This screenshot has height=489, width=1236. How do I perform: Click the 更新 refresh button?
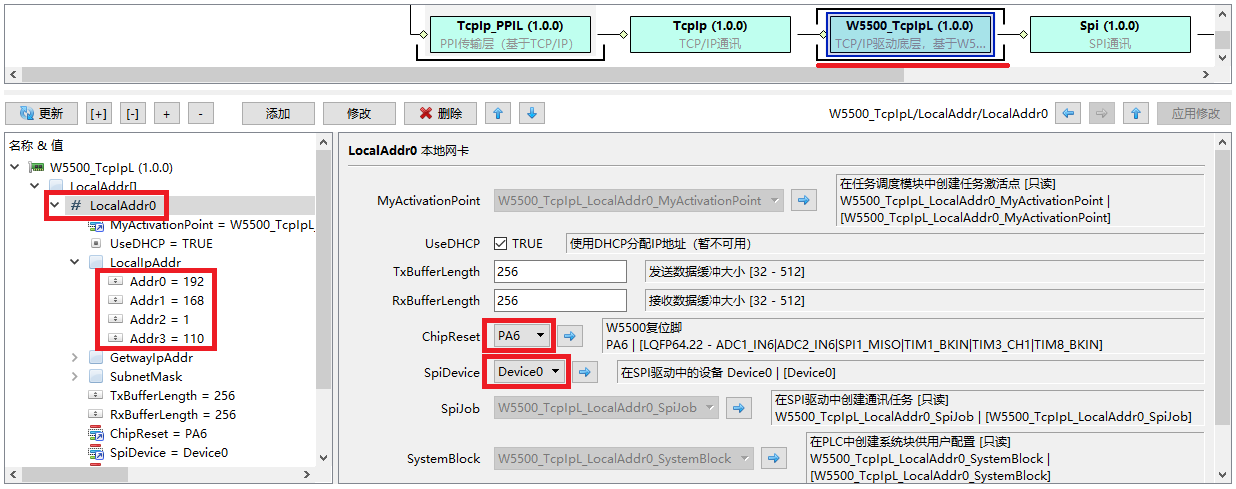41,114
